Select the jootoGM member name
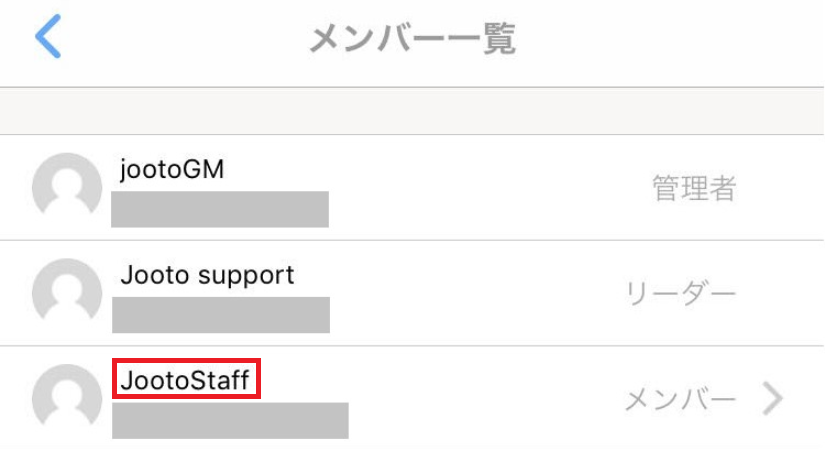Screen dimensions: 825x449 click(x=172, y=170)
